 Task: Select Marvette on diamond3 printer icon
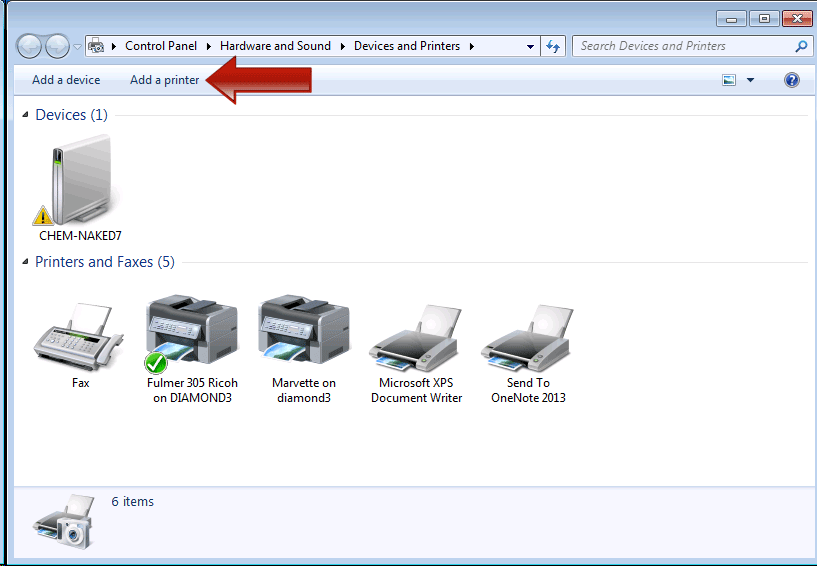coord(304,329)
